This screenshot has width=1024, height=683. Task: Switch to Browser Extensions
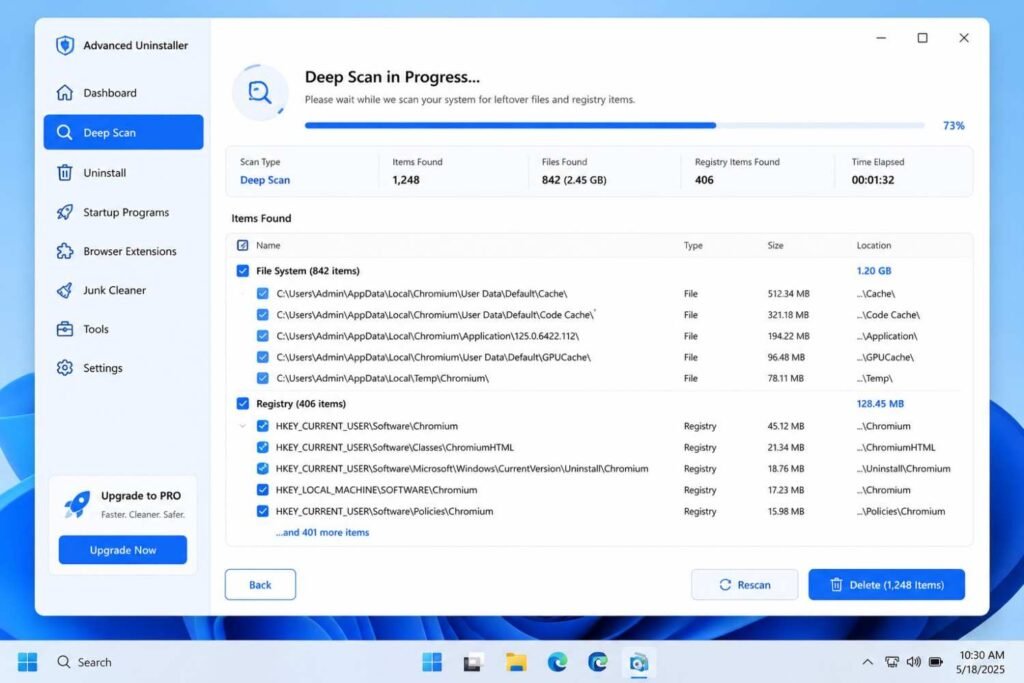pyautogui.click(x=123, y=251)
